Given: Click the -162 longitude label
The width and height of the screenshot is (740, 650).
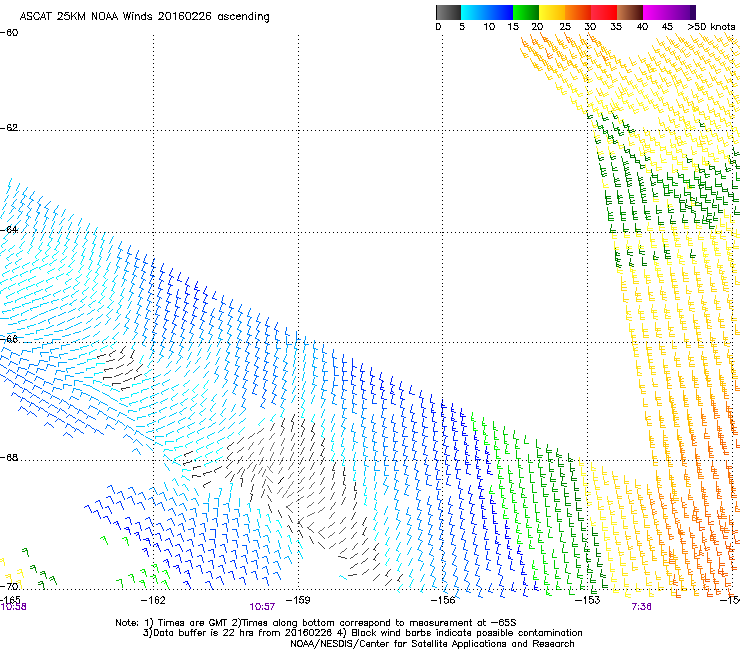Looking at the screenshot, I should 153,600.
